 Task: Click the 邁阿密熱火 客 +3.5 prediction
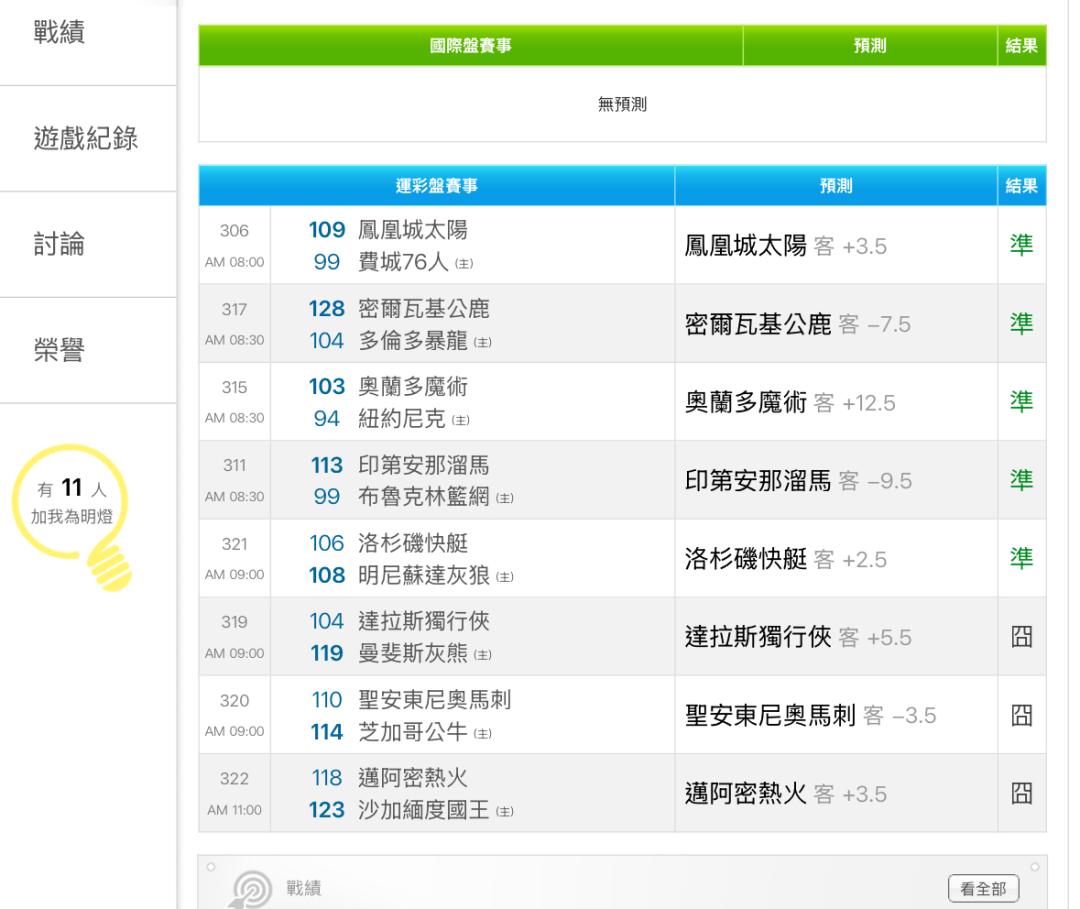786,793
